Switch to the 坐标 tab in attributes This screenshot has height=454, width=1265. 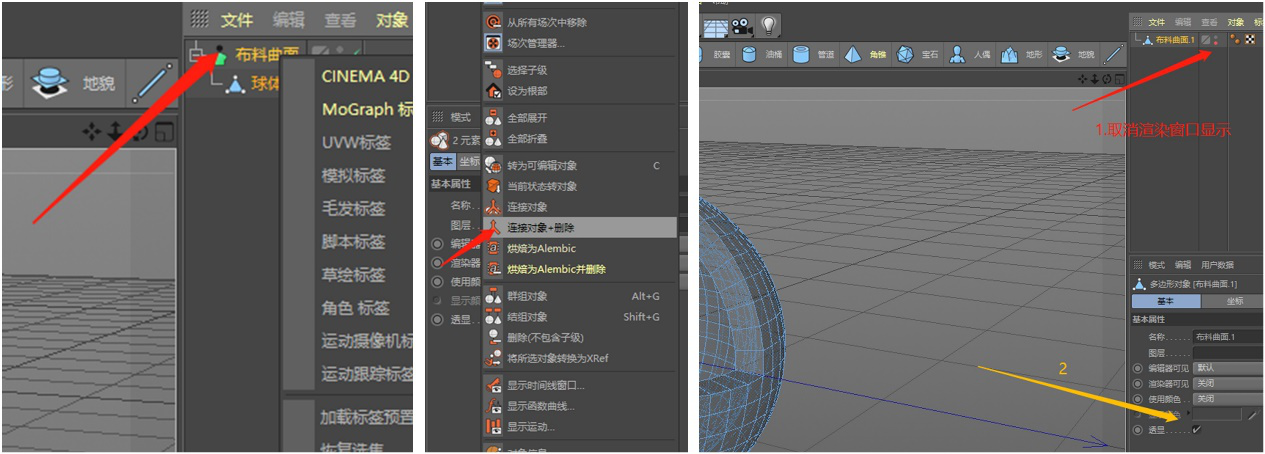(1234, 301)
